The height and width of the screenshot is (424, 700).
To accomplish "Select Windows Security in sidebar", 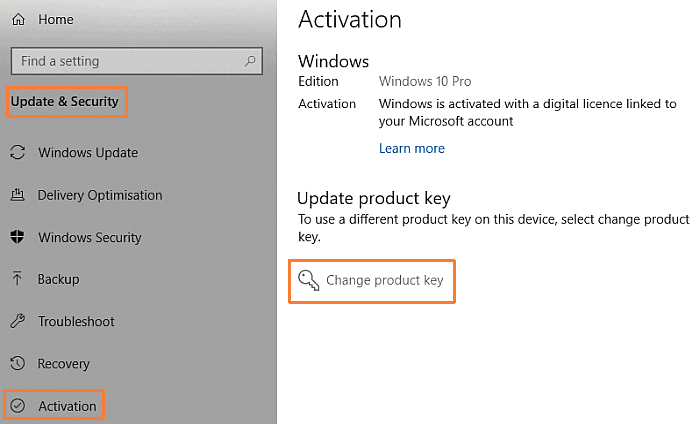I will pos(90,237).
